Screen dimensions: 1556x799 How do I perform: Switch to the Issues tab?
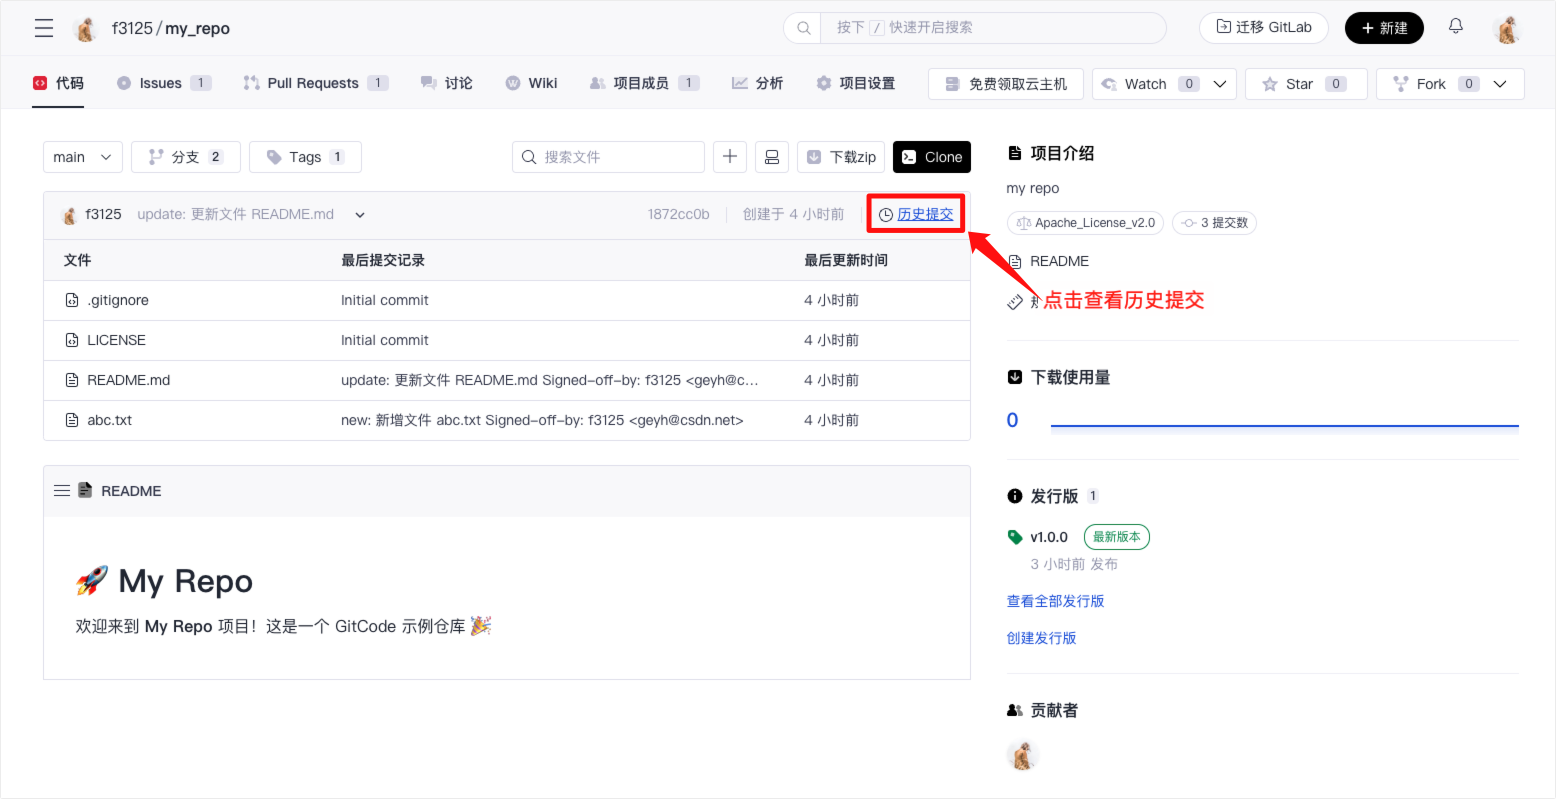[x=161, y=83]
